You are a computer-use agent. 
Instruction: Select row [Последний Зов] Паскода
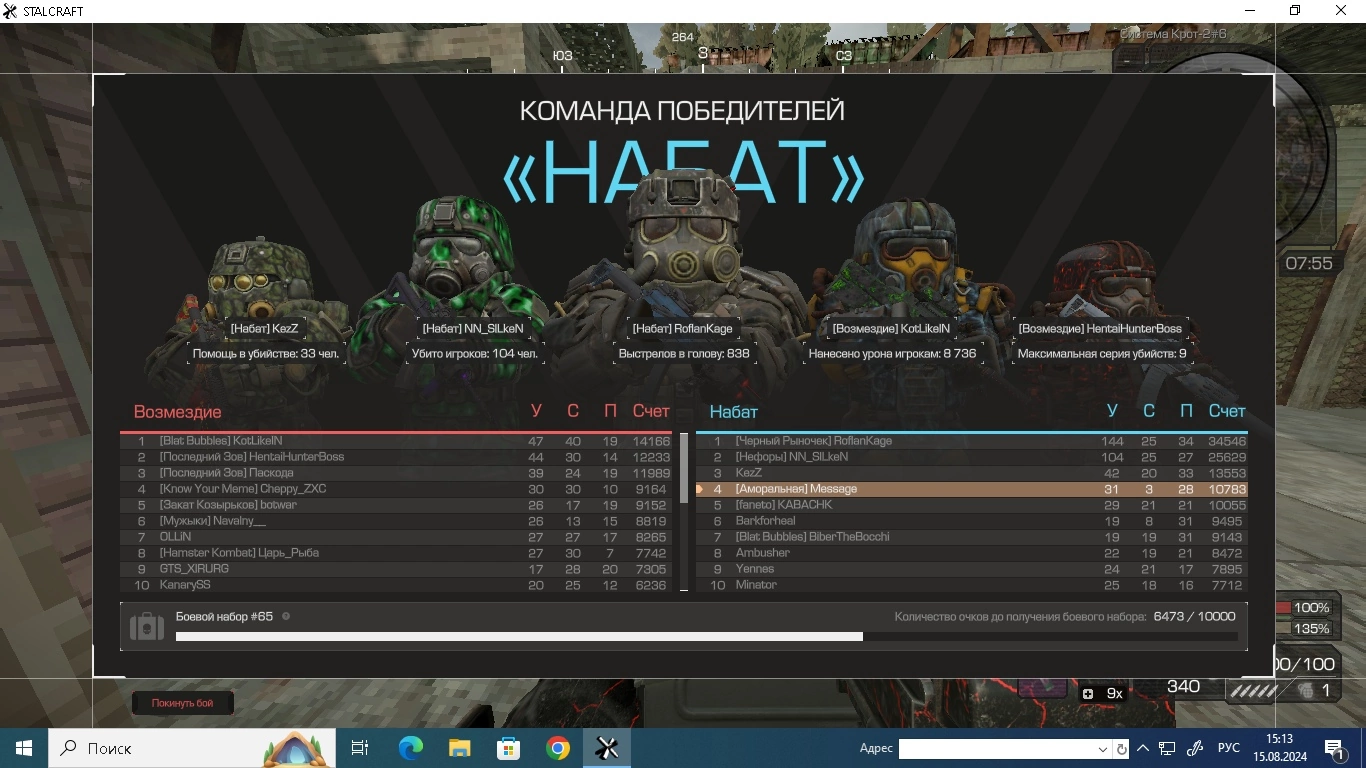pos(396,473)
